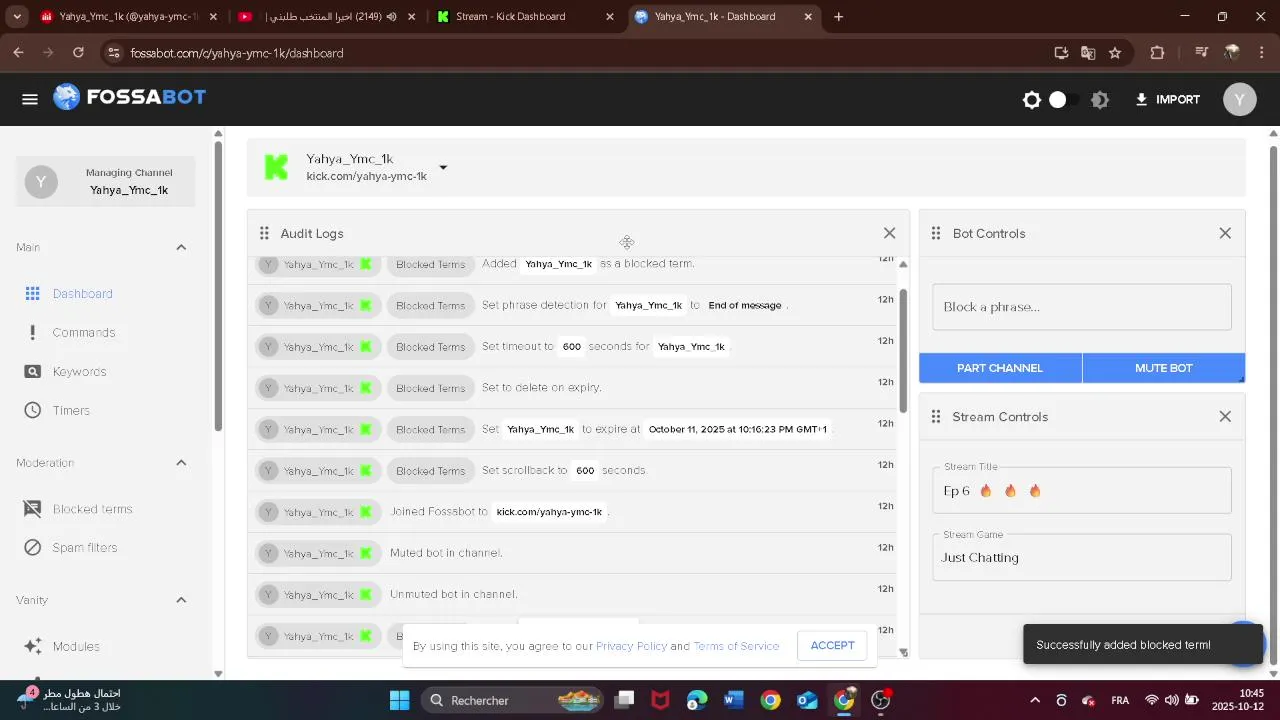The height and width of the screenshot is (720, 1280).
Task: Collapse the Vanity sidebar section
Action: (181, 600)
